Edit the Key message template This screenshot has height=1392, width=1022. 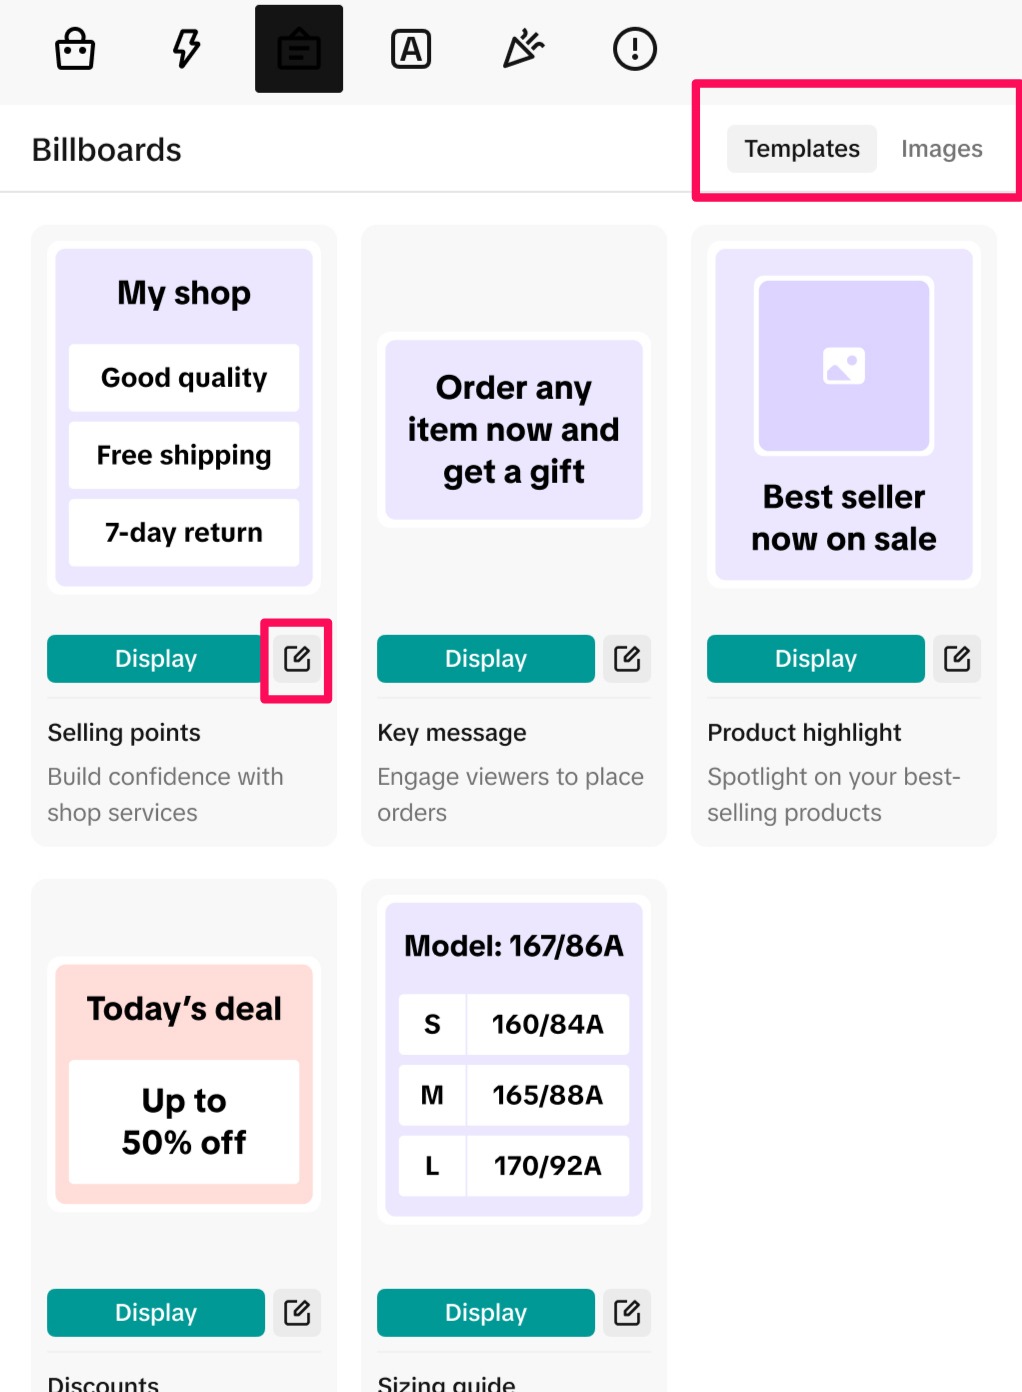pos(627,659)
